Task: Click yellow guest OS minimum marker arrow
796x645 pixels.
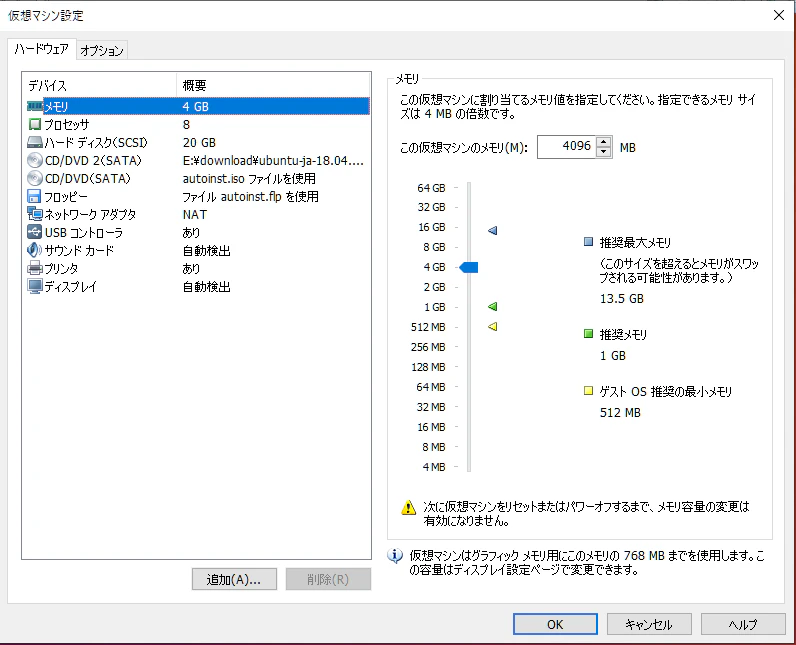Action: point(492,327)
